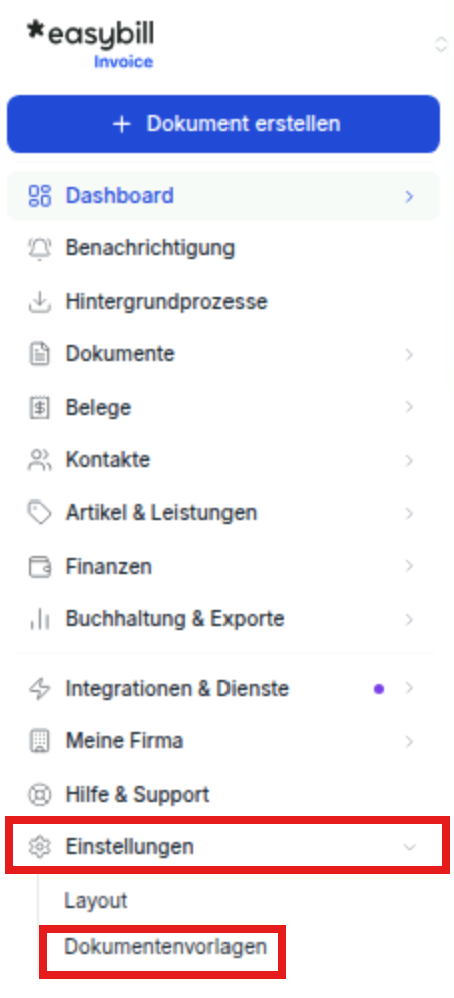The image size is (454, 998).
Task: Click the Finanzen wallet icon
Action: pos(39,566)
